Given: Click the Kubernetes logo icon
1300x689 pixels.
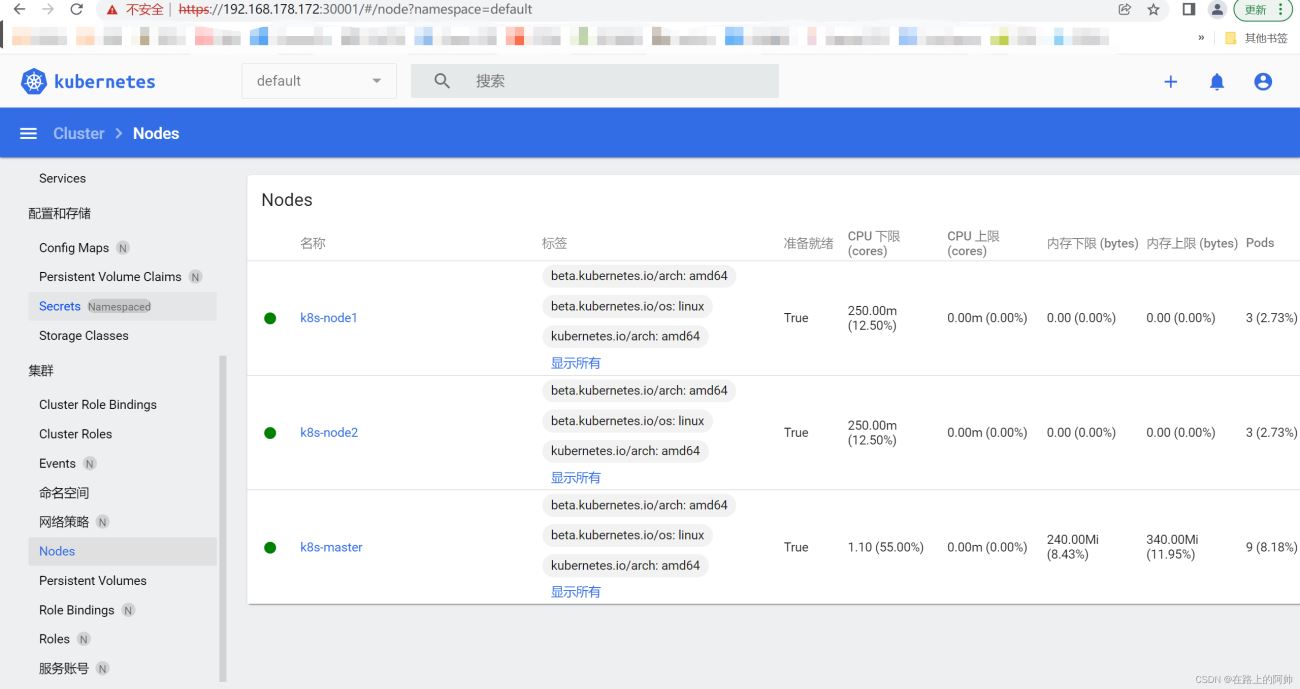Looking at the screenshot, I should (x=34, y=82).
